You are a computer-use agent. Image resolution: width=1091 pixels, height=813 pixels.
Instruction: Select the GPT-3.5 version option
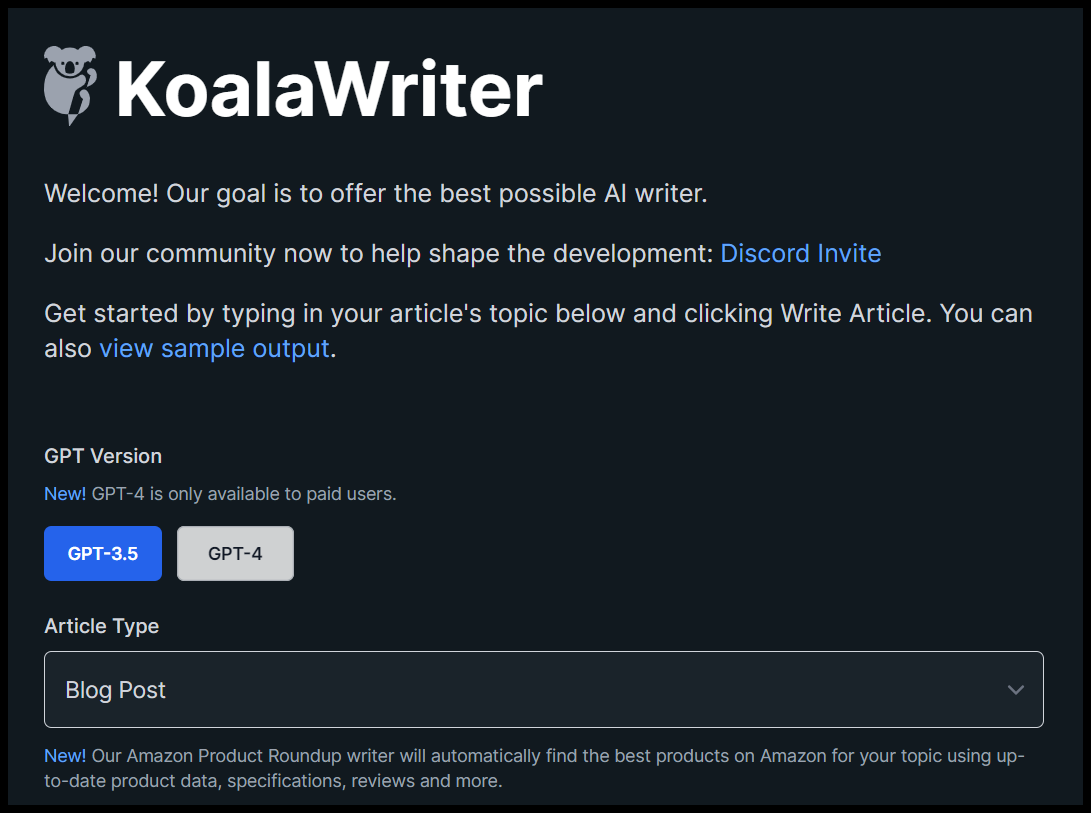pos(103,553)
